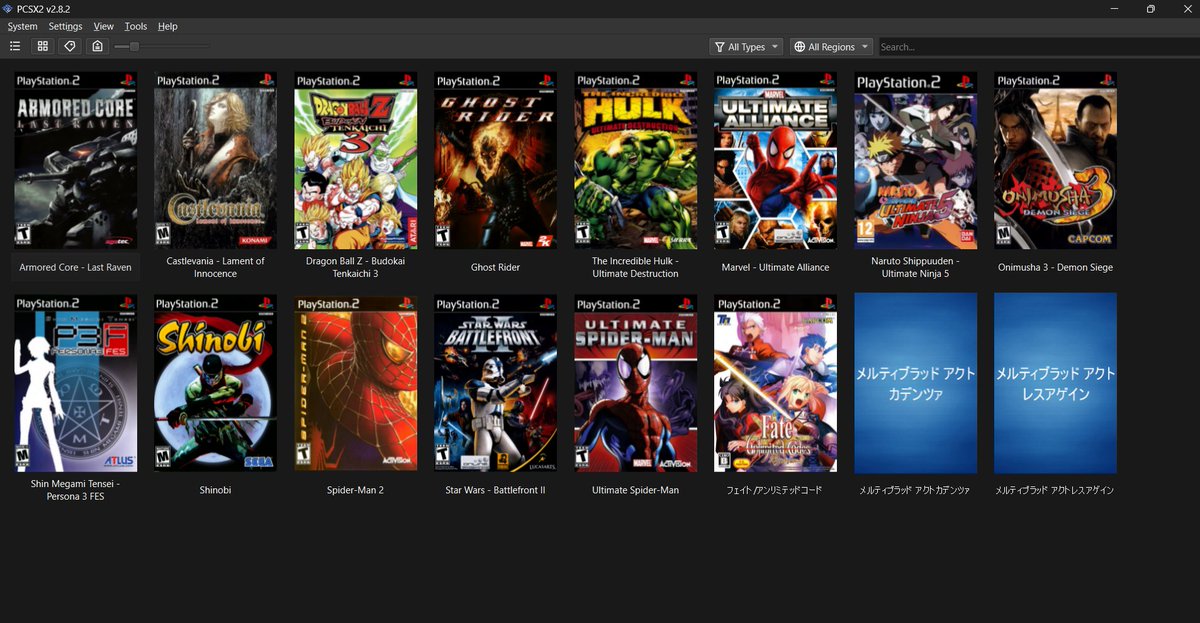Open the Help menu
The width and height of the screenshot is (1200, 623).
167,26
